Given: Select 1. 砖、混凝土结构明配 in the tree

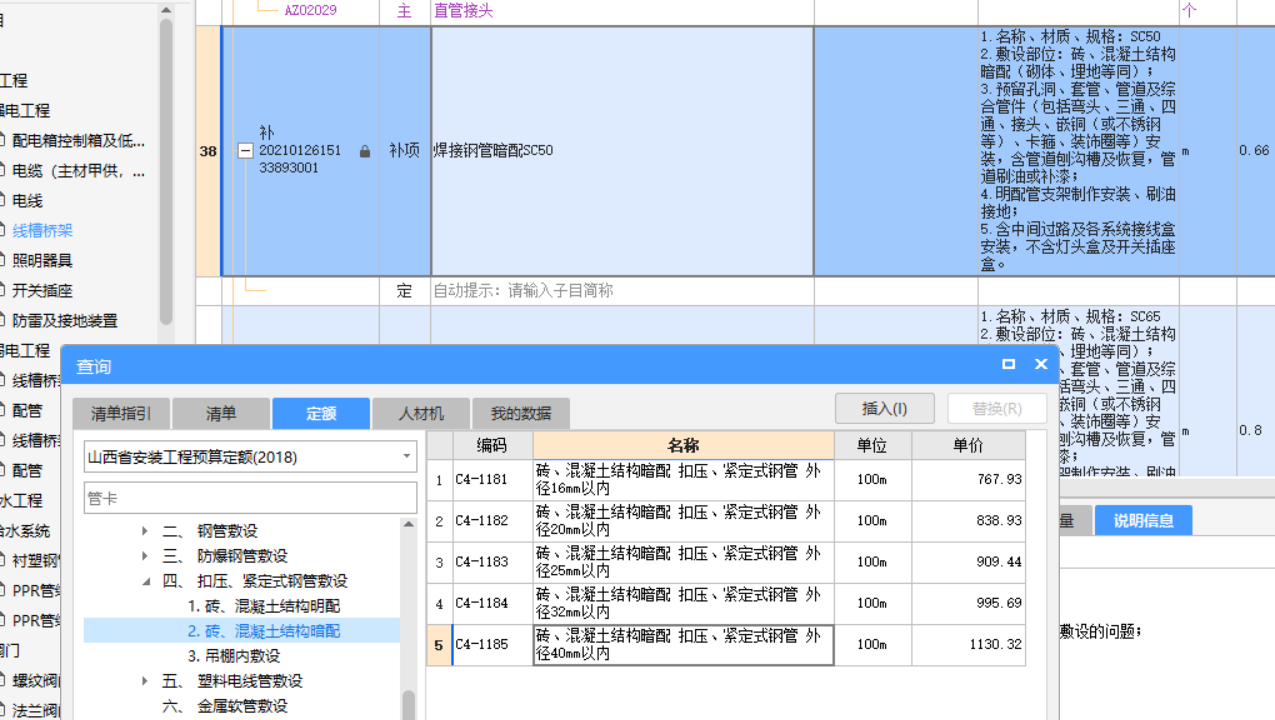Looking at the screenshot, I should point(264,606).
